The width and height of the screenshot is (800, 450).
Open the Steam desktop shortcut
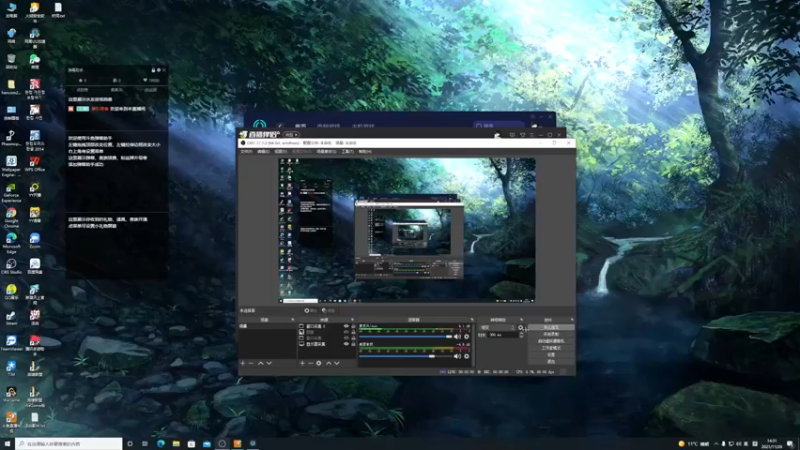click(11, 318)
